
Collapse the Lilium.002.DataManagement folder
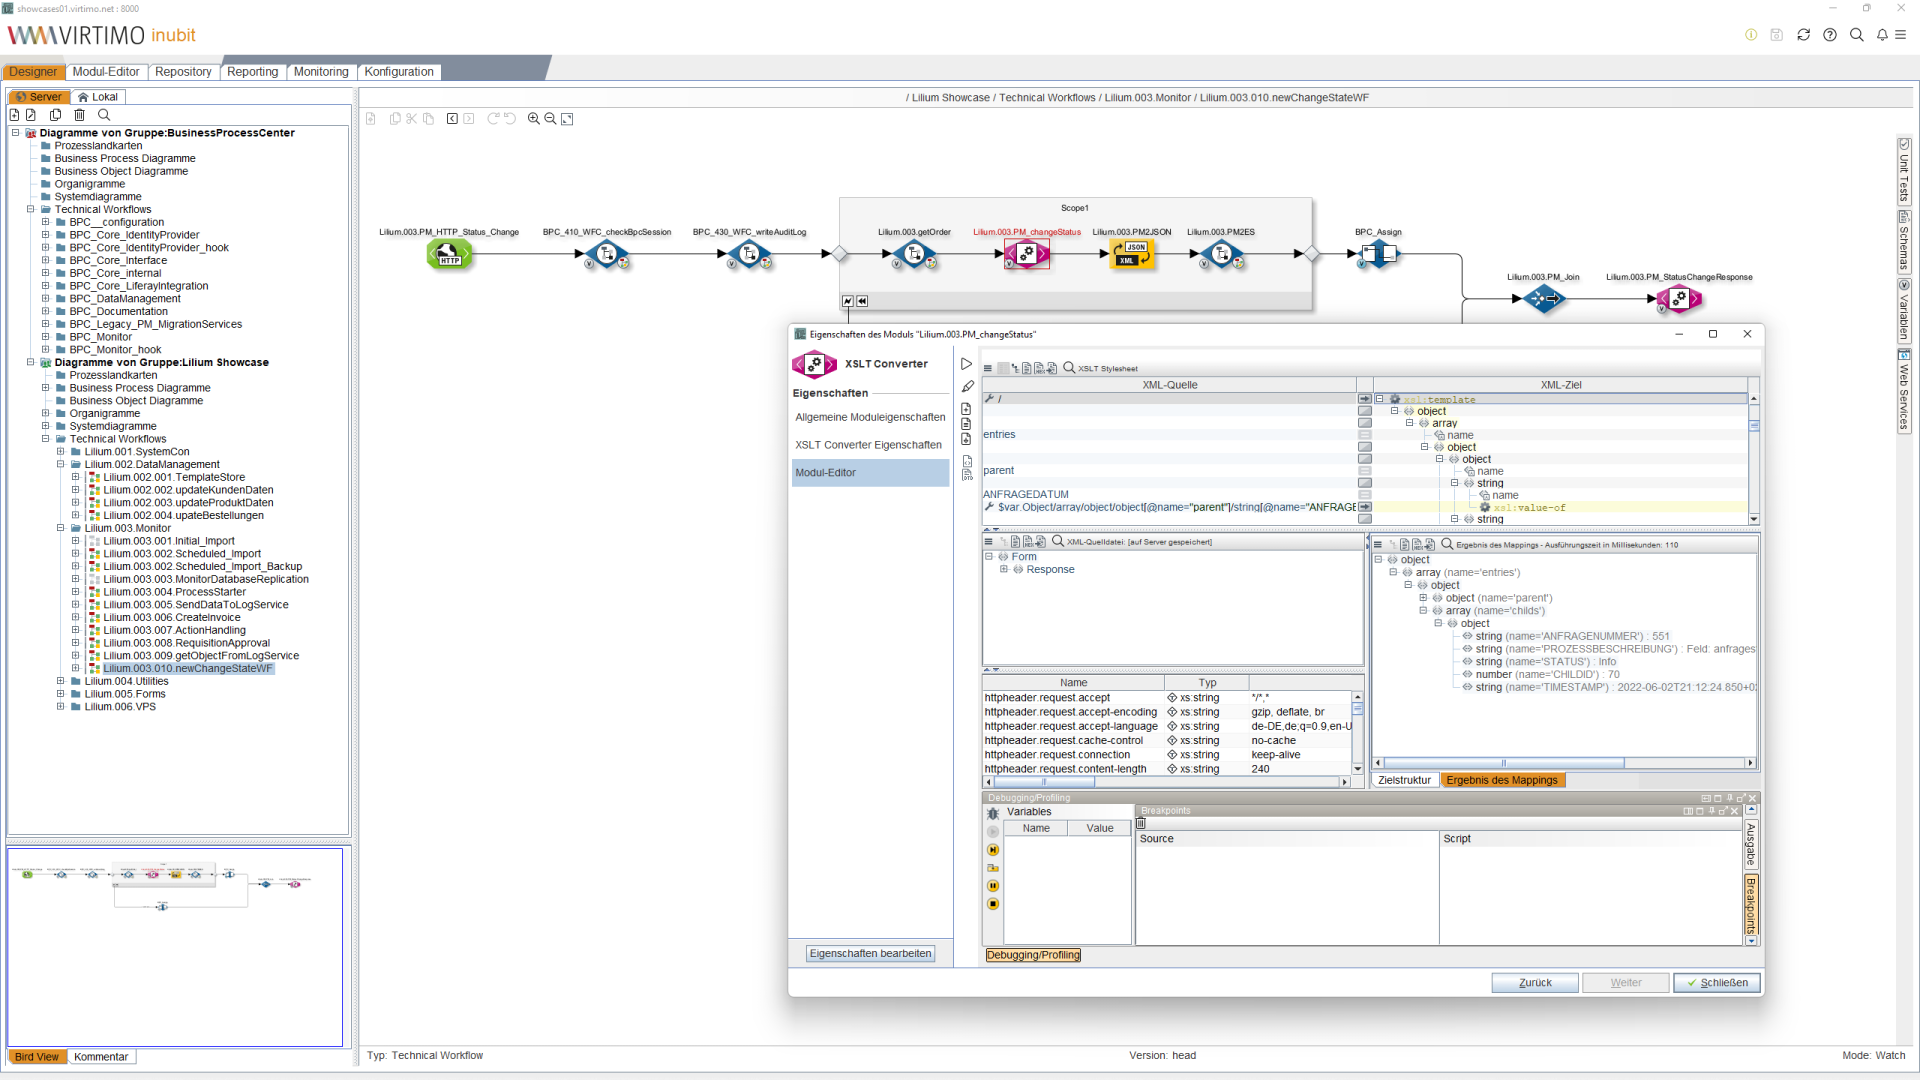point(60,464)
